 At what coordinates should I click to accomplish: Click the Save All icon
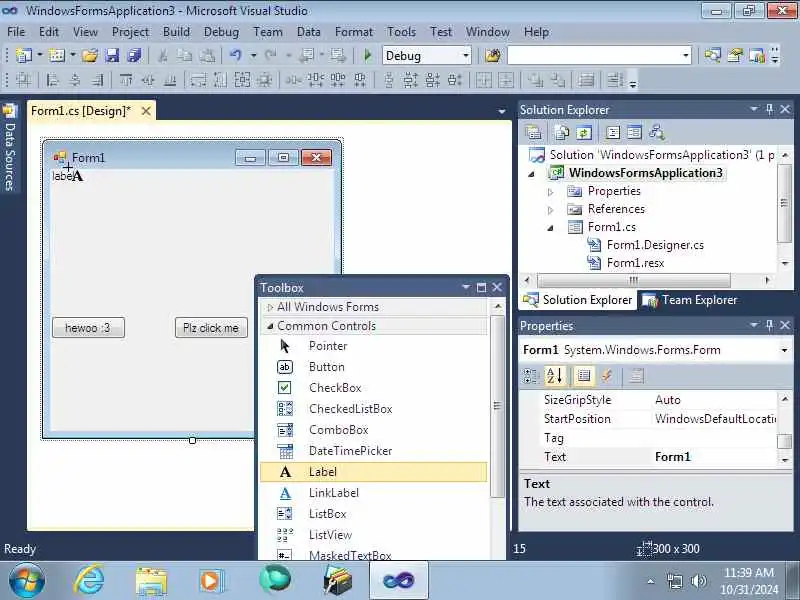(134, 55)
